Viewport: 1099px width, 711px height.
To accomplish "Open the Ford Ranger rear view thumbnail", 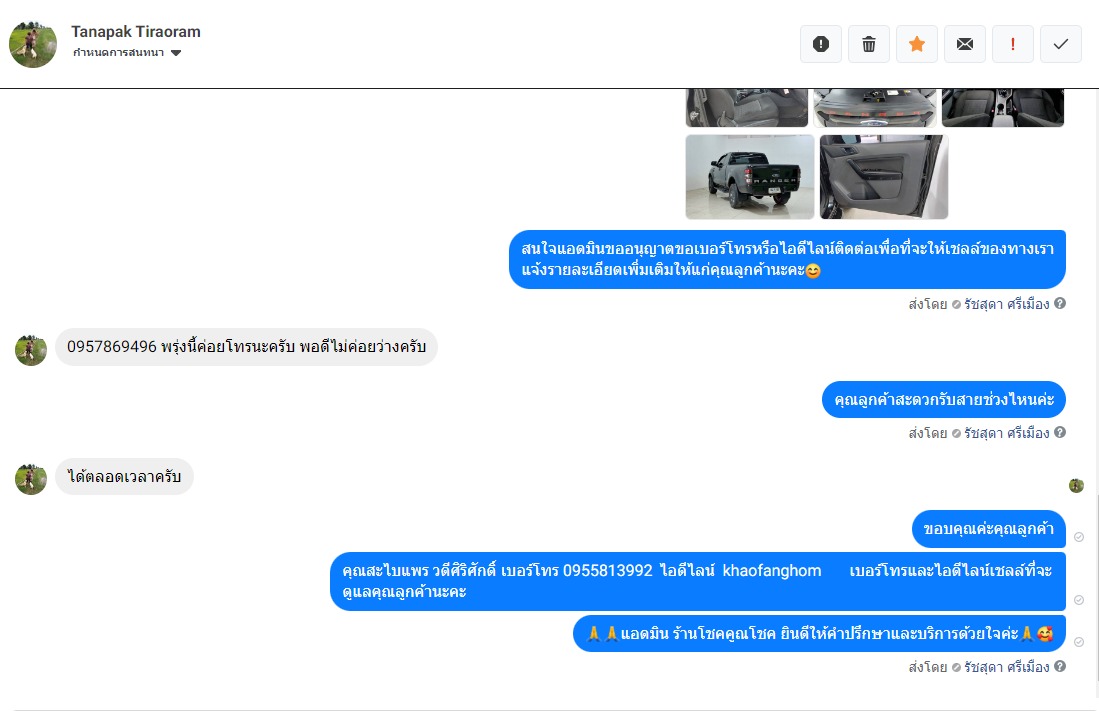I will pos(750,177).
